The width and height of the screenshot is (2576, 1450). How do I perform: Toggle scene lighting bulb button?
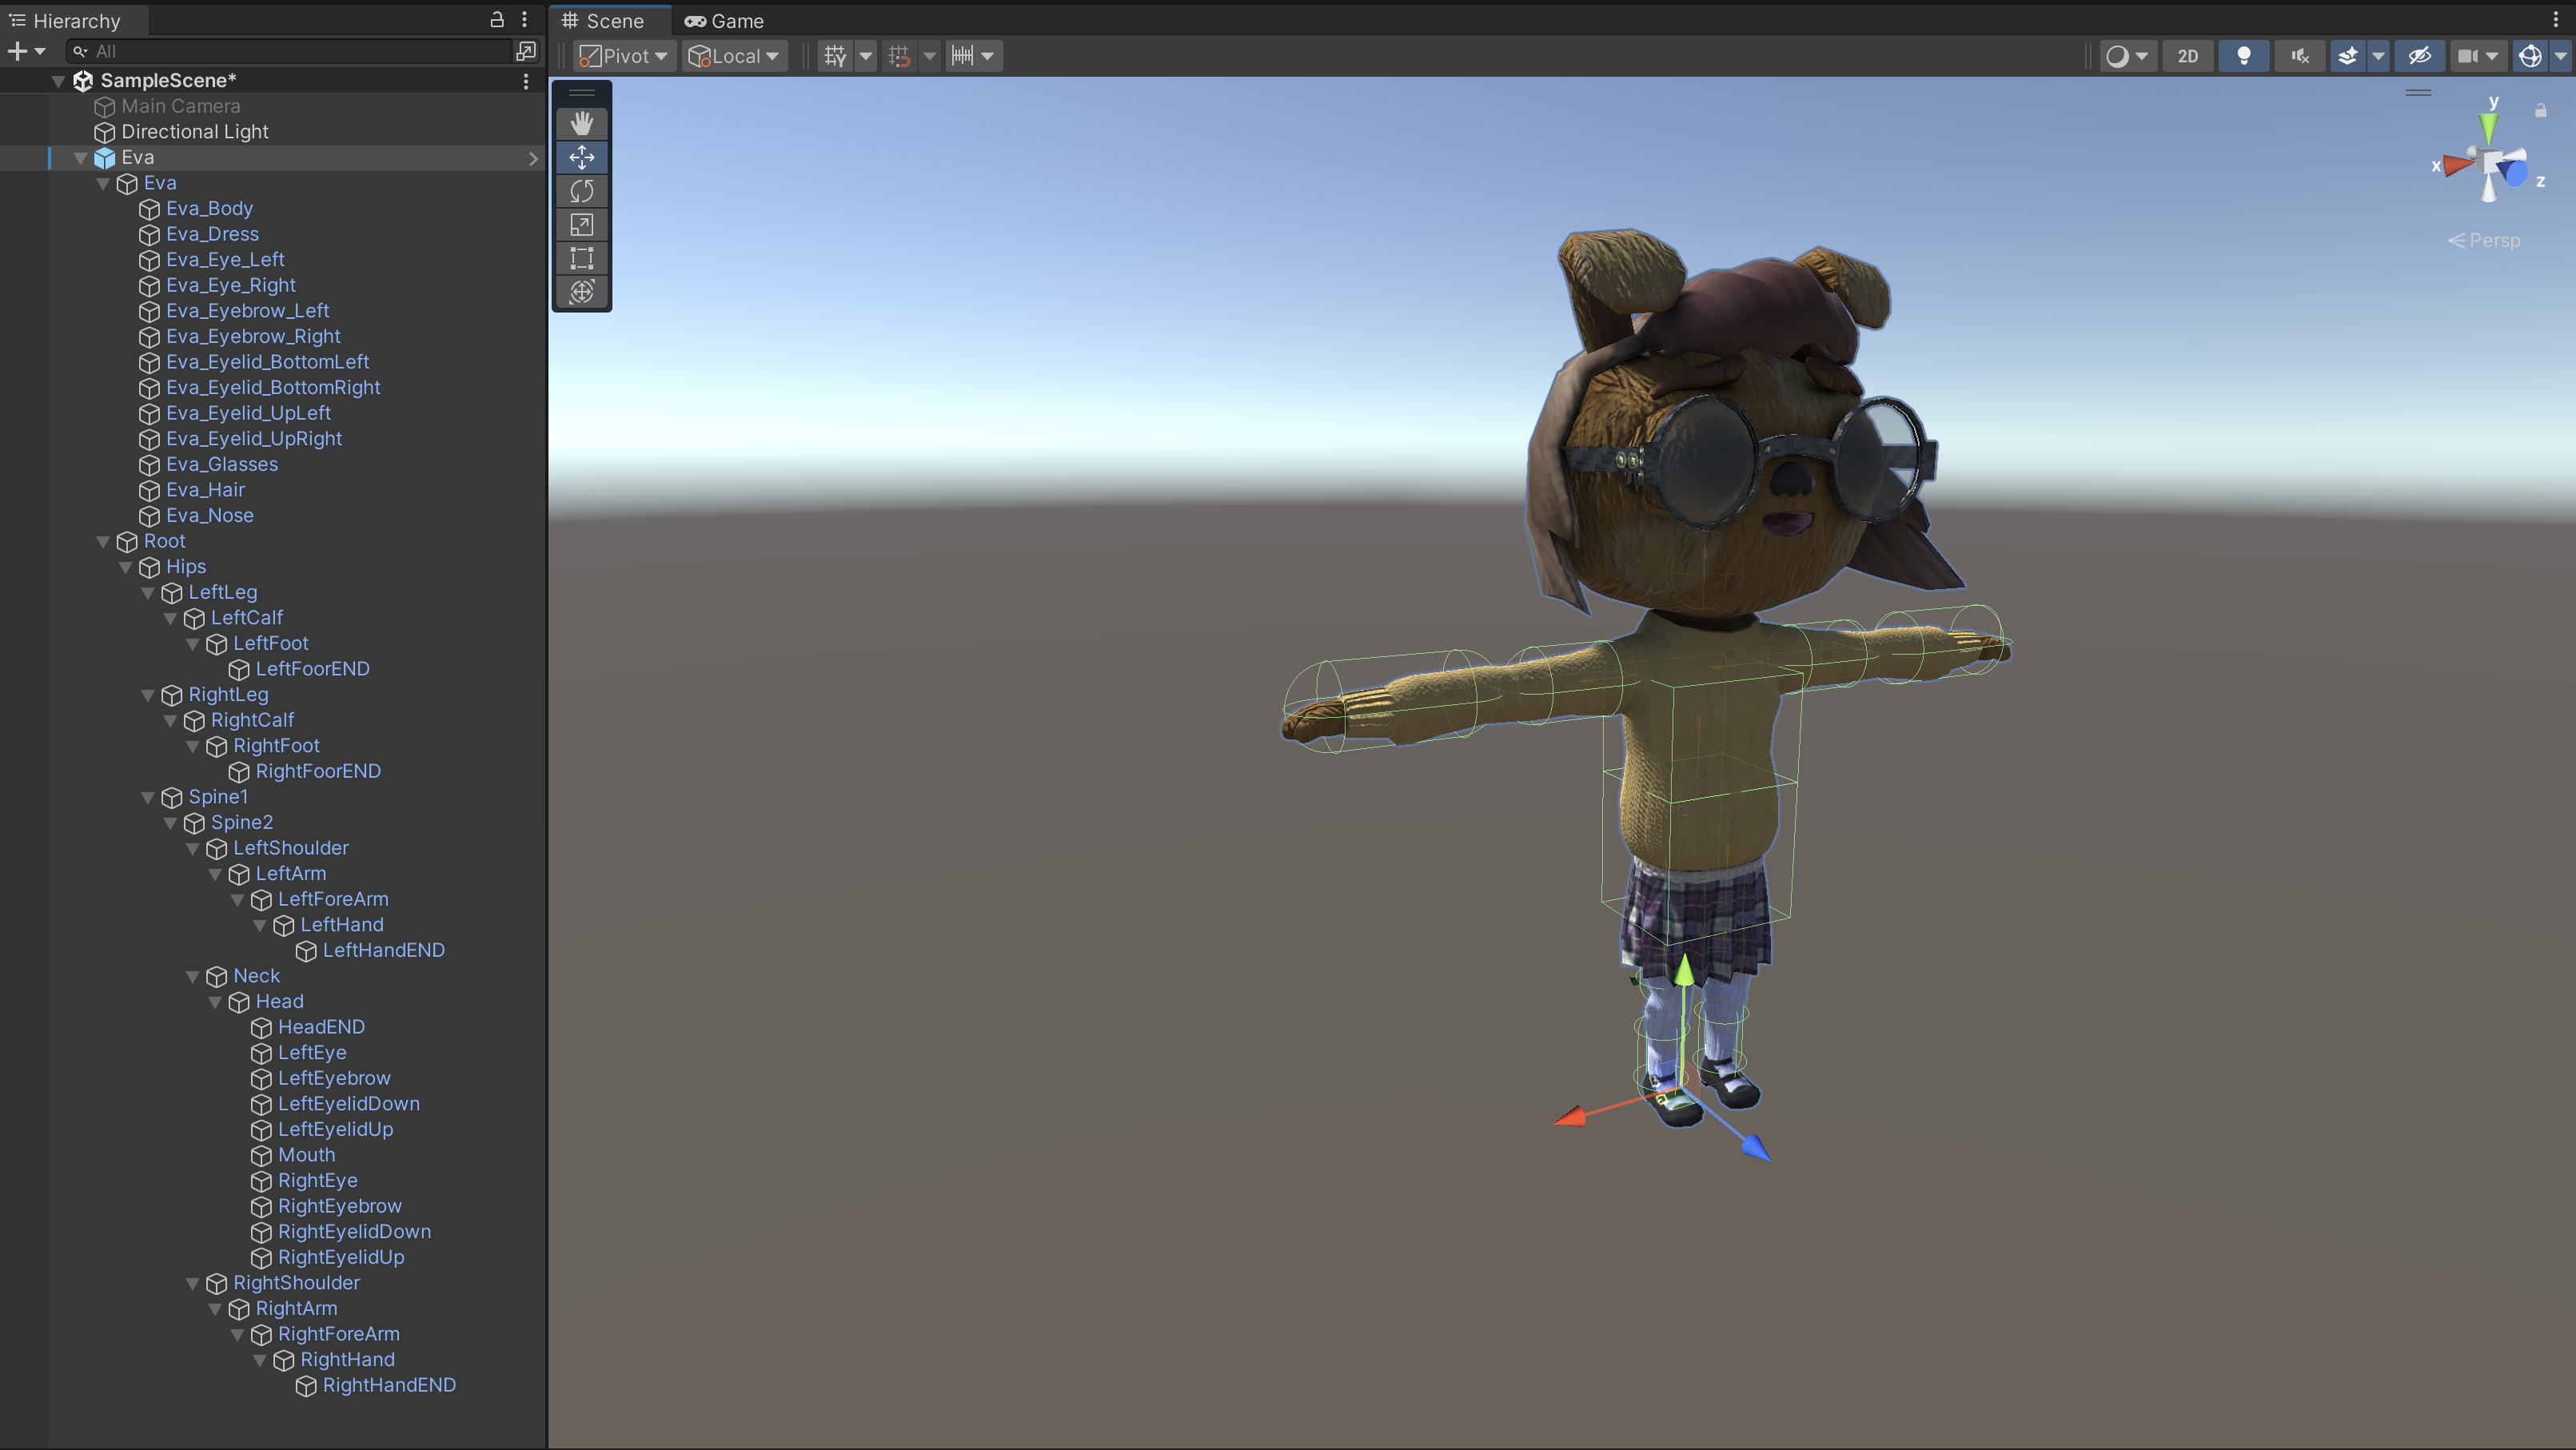(2243, 56)
